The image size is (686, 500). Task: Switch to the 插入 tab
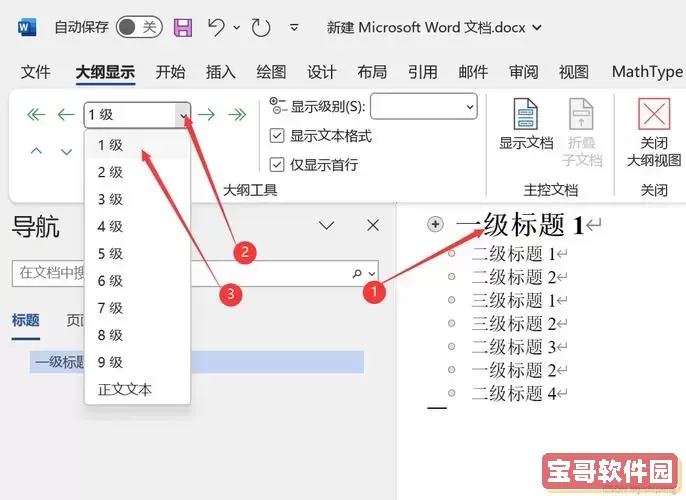pyautogui.click(x=220, y=72)
